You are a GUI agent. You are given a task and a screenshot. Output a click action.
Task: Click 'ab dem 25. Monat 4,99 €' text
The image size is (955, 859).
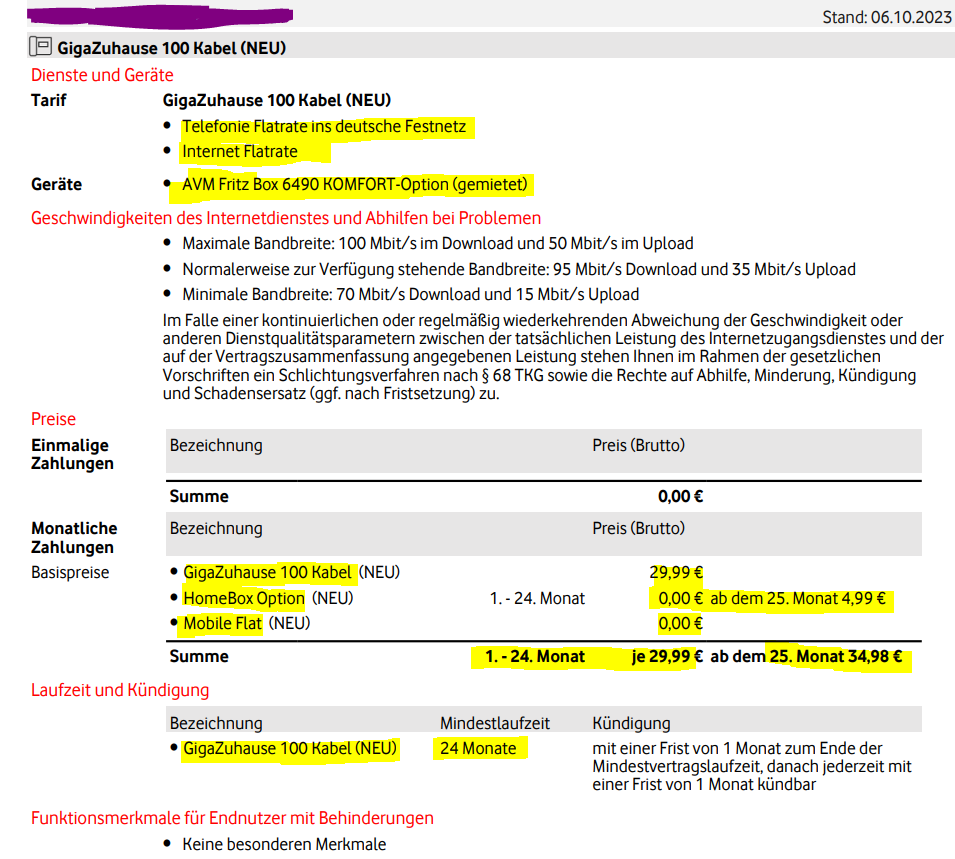pos(798,598)
